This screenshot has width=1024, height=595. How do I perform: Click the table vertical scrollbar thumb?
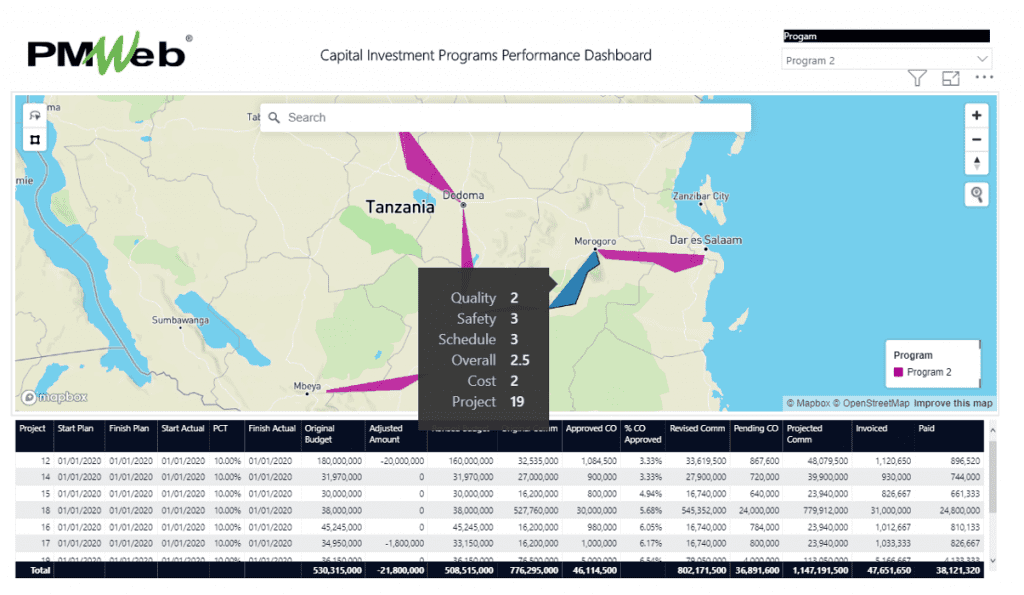click(x=993, y=476)
